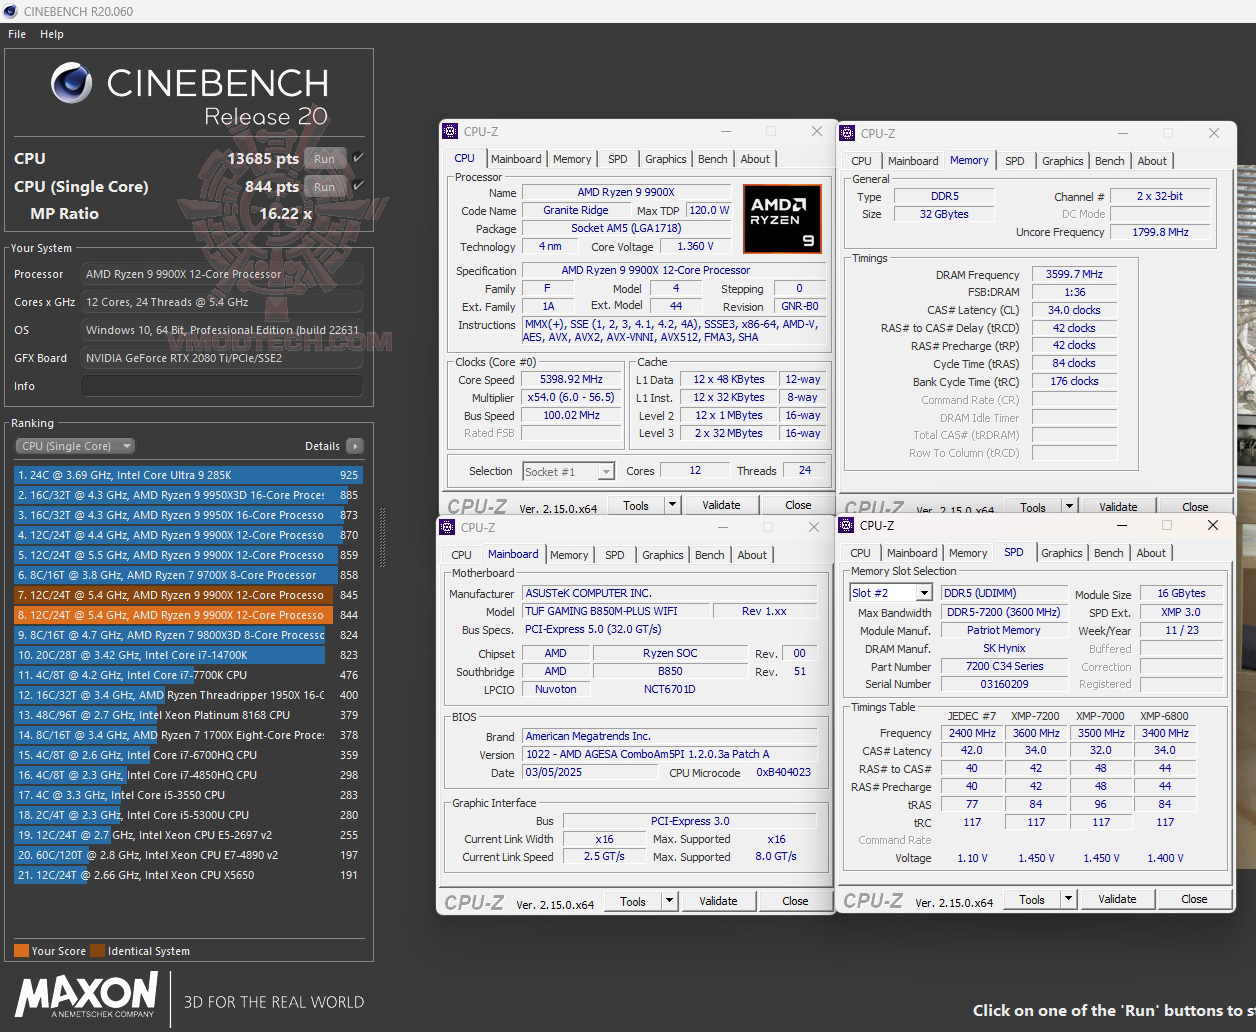This screenshot has height=1032, width=1256.
Task: Open the File menu in Cinebench
Action: click(x=17, y=34)
